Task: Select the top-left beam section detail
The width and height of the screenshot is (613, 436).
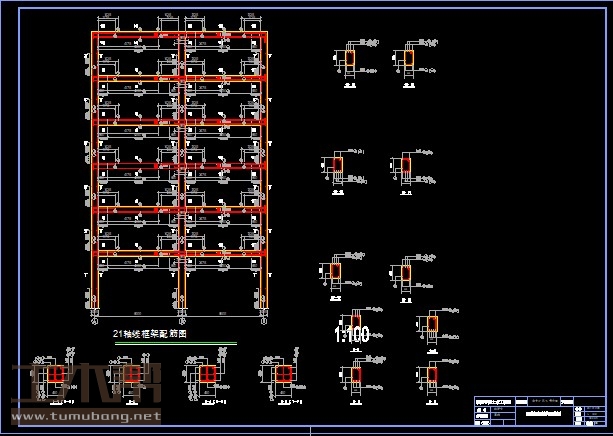Action: (x=351, y=60)
